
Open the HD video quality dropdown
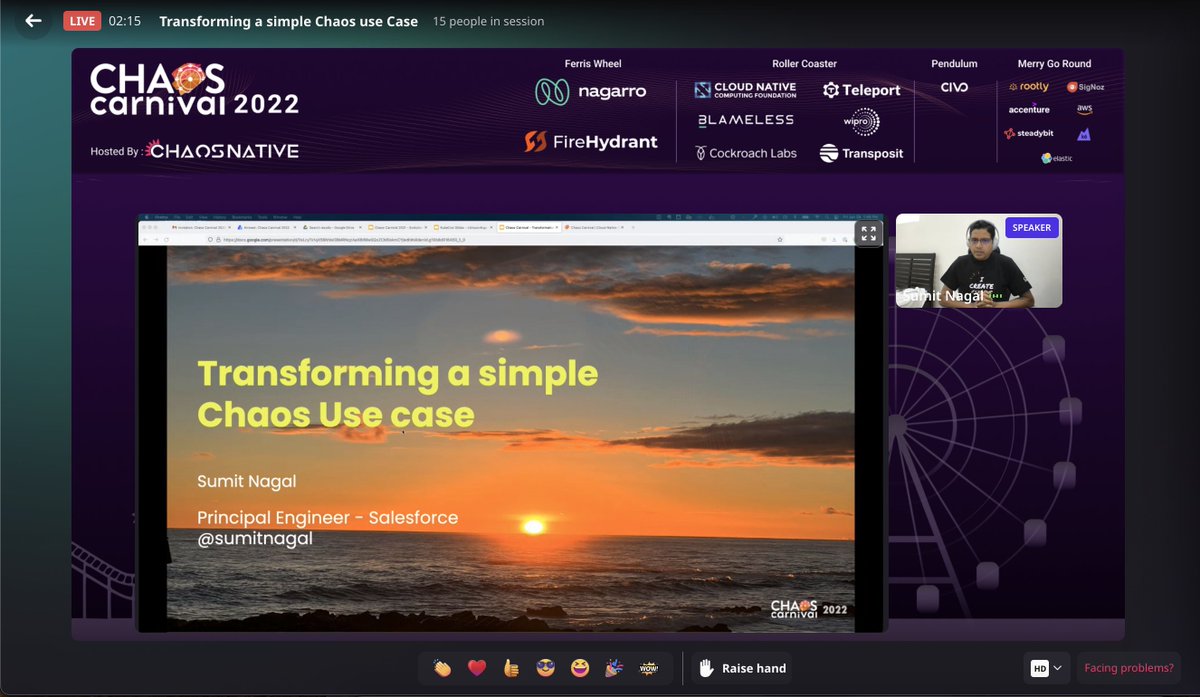pyautogui.click(x=1045, y=668)
